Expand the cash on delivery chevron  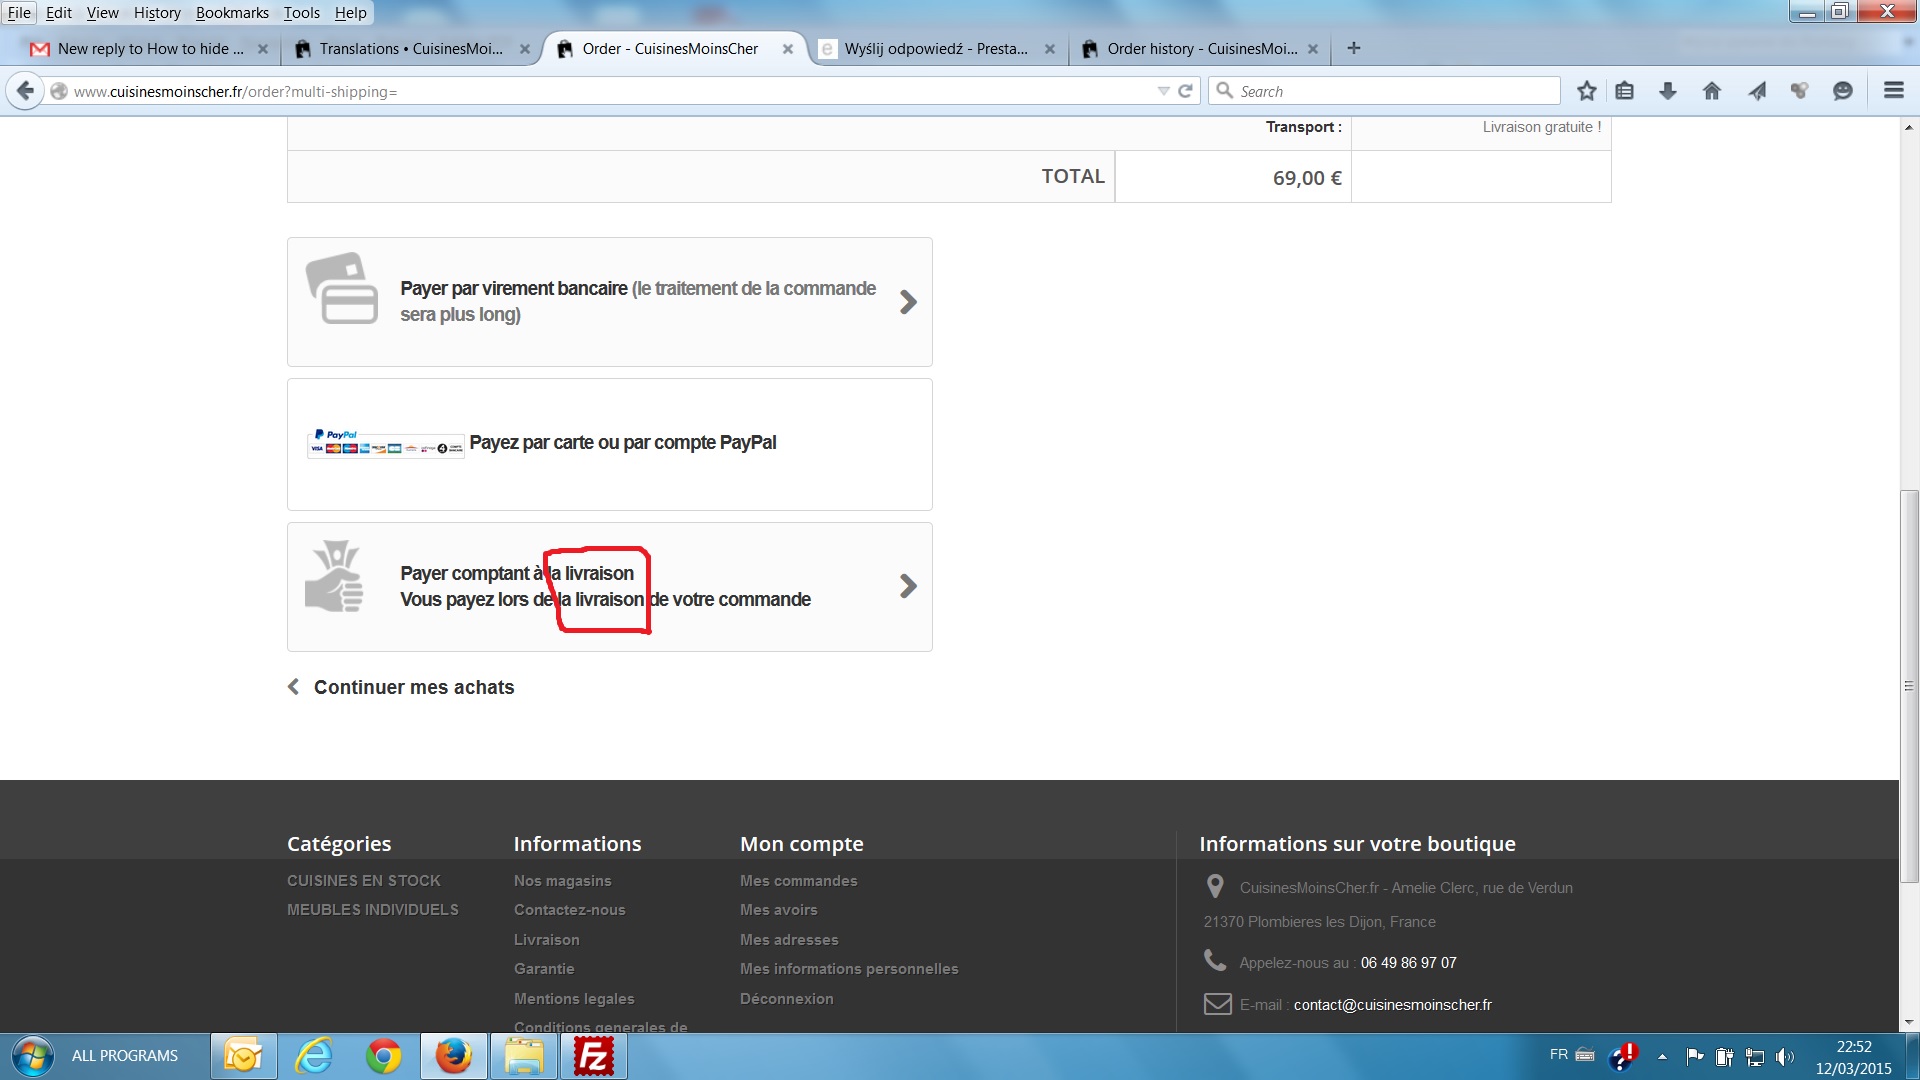tap(907, 586)
